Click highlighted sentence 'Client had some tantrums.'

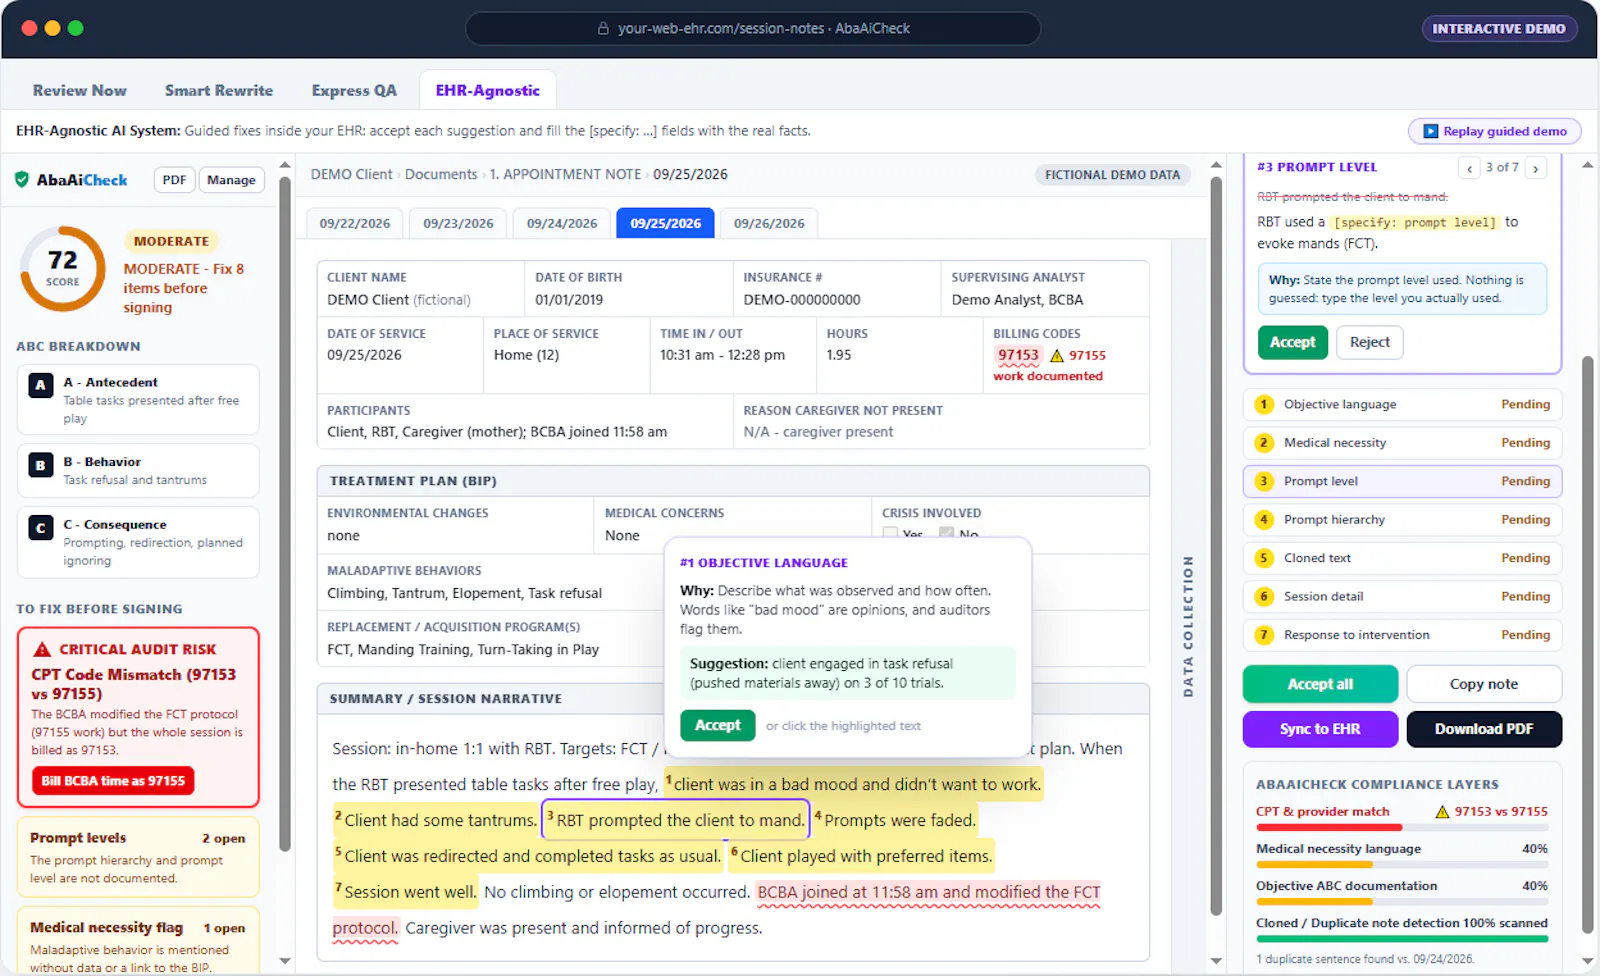click(x=435, y=821)
